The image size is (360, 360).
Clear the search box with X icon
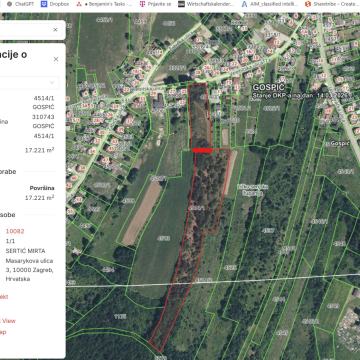55,30
